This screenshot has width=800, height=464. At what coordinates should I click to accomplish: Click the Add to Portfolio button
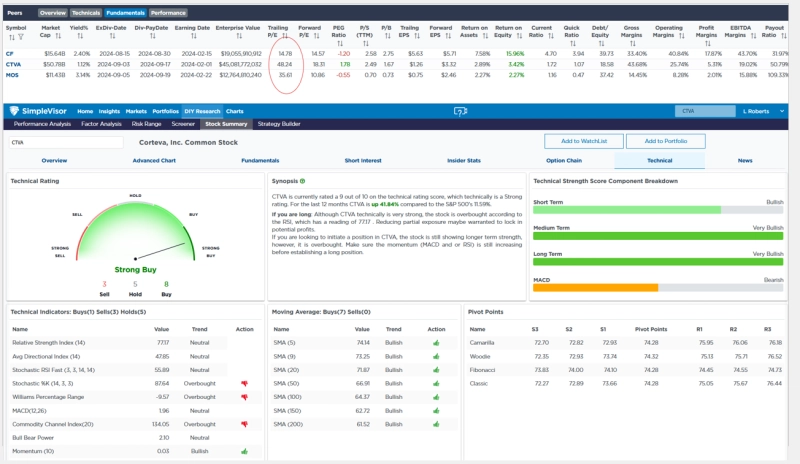(x=662, y=142)
